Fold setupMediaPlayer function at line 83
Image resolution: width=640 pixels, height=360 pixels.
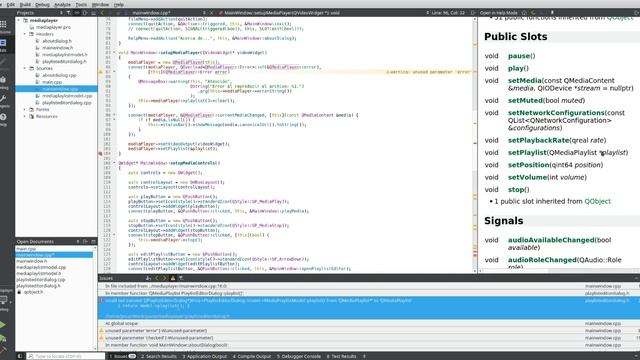pyautogui.click(x=114, y=53)
